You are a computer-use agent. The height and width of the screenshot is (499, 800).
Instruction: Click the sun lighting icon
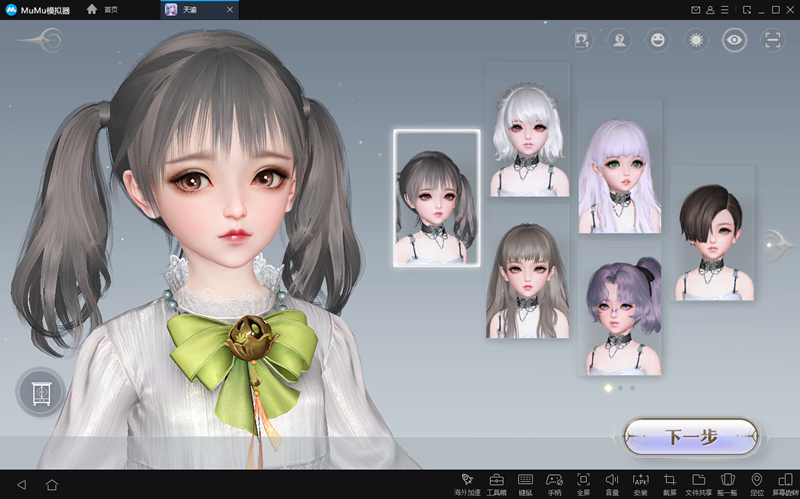point(695,40)
